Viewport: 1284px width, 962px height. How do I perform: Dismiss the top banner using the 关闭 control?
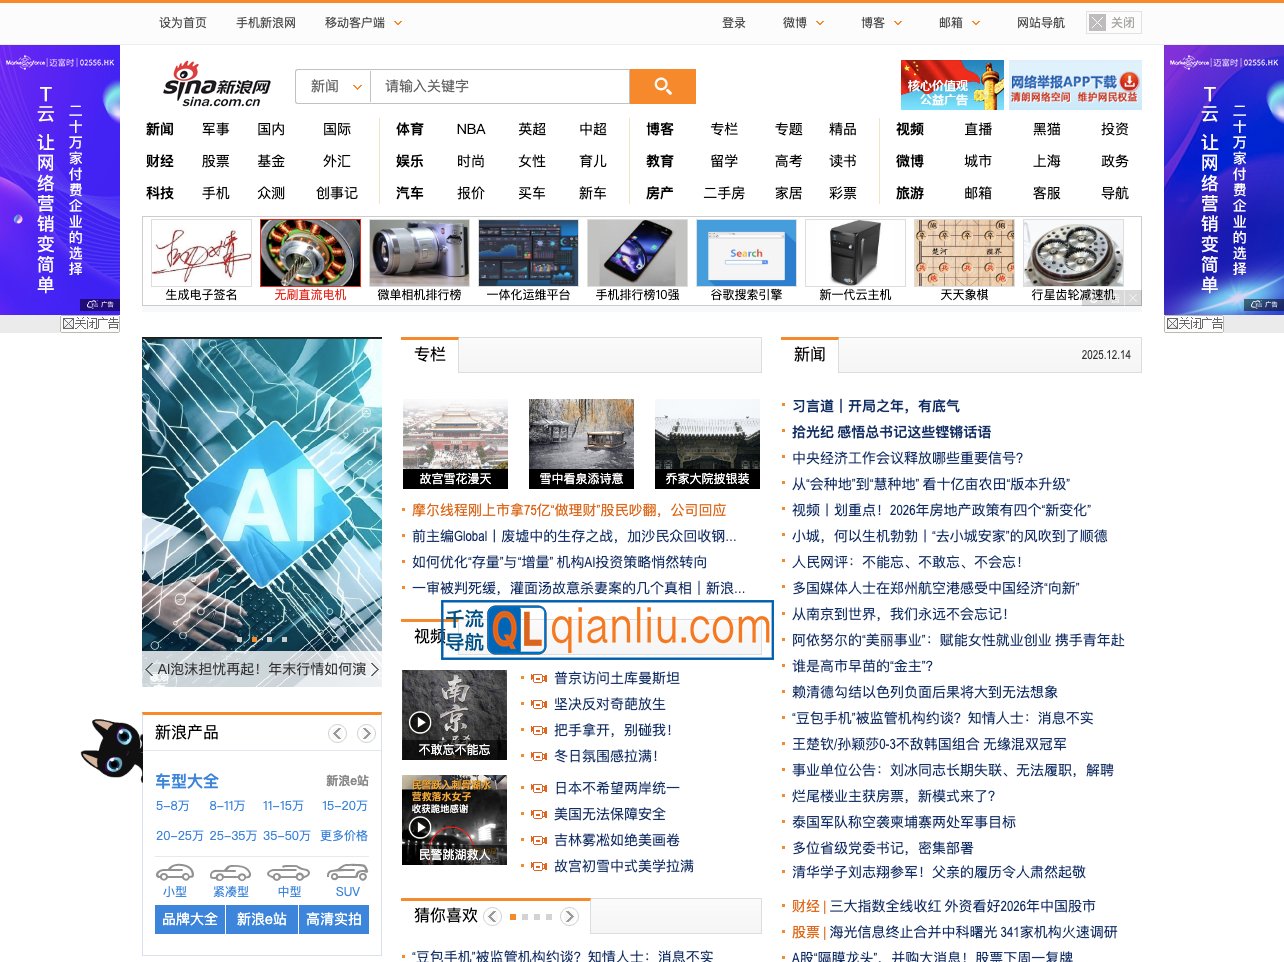click(1113, 22)
